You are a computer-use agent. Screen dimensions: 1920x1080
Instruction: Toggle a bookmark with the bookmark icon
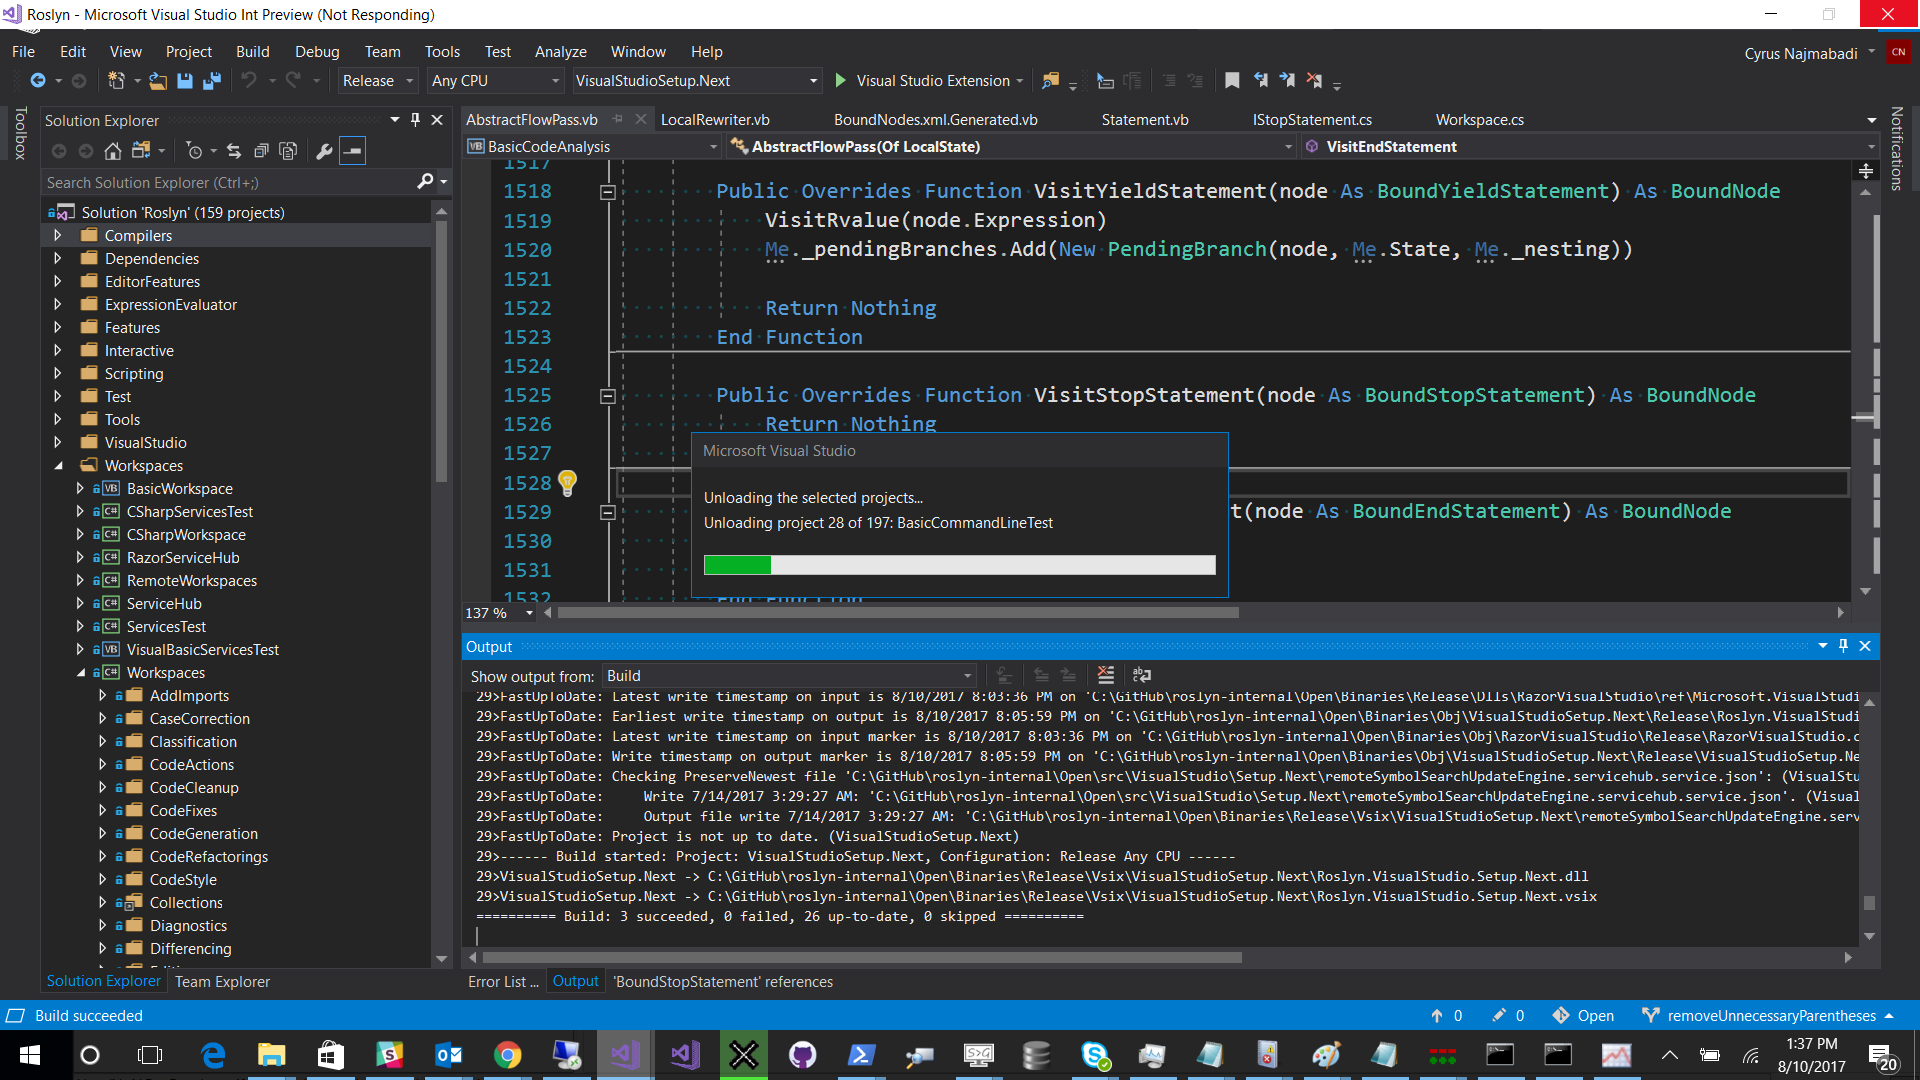1232,81
